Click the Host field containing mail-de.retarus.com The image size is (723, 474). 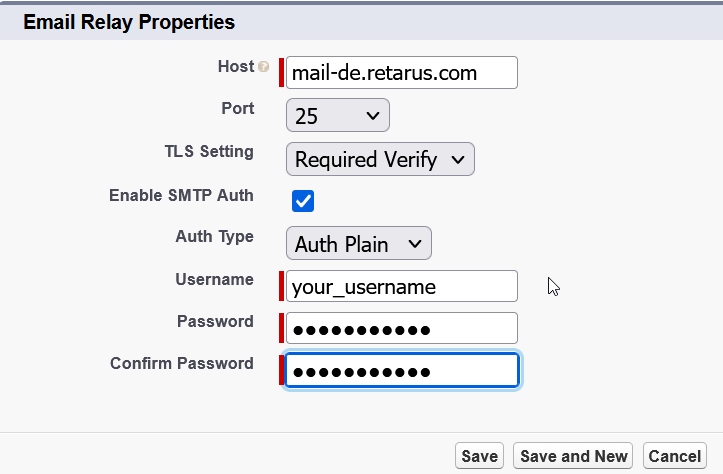coord(402,73)
